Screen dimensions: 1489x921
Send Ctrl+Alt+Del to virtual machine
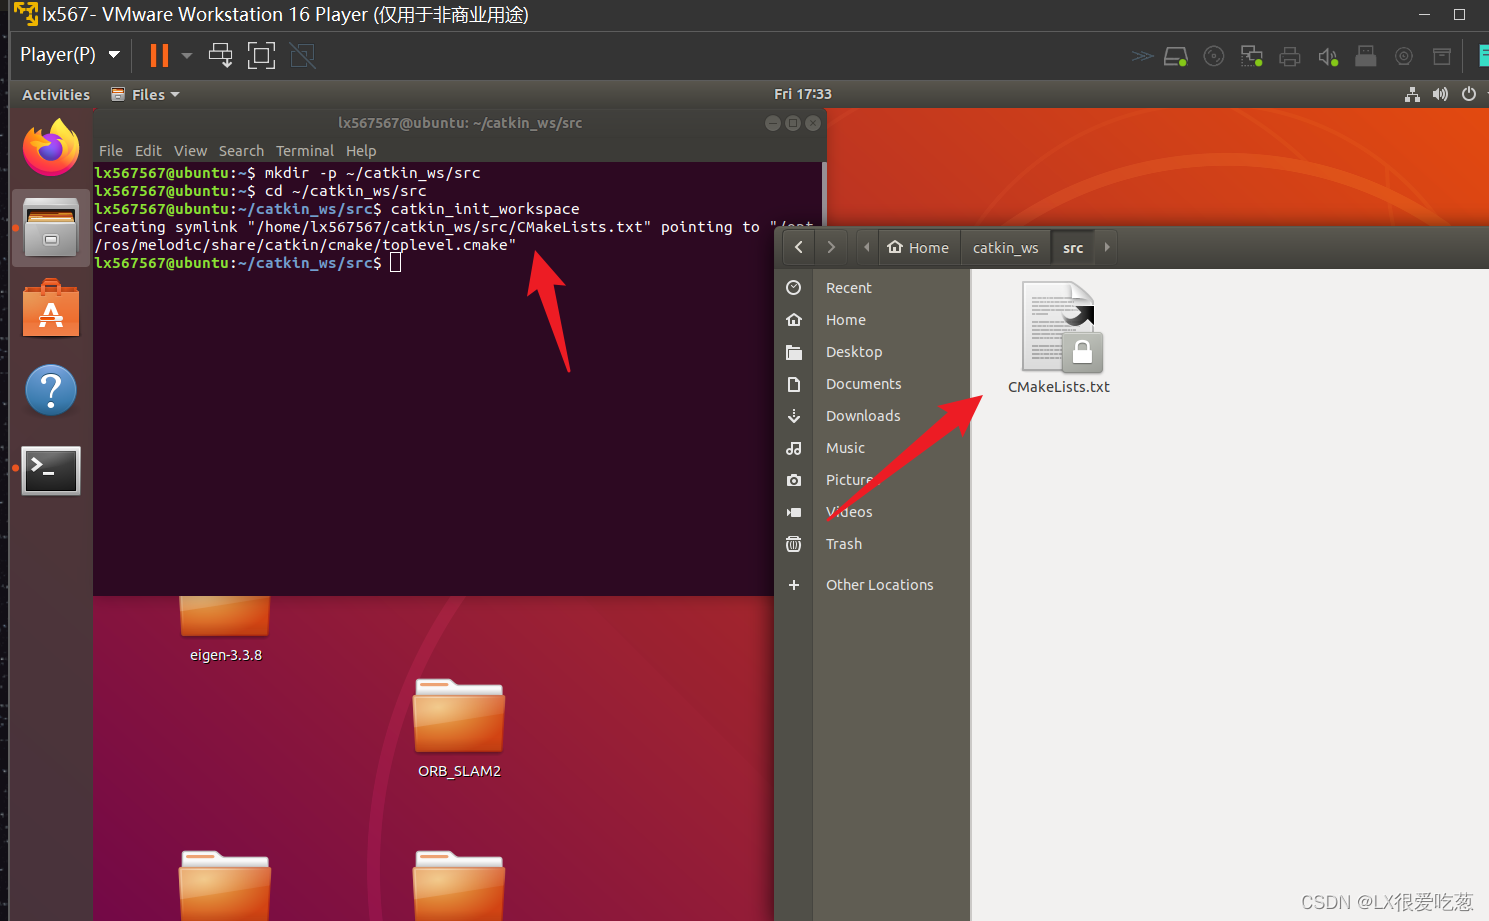[x=221, y=55]
